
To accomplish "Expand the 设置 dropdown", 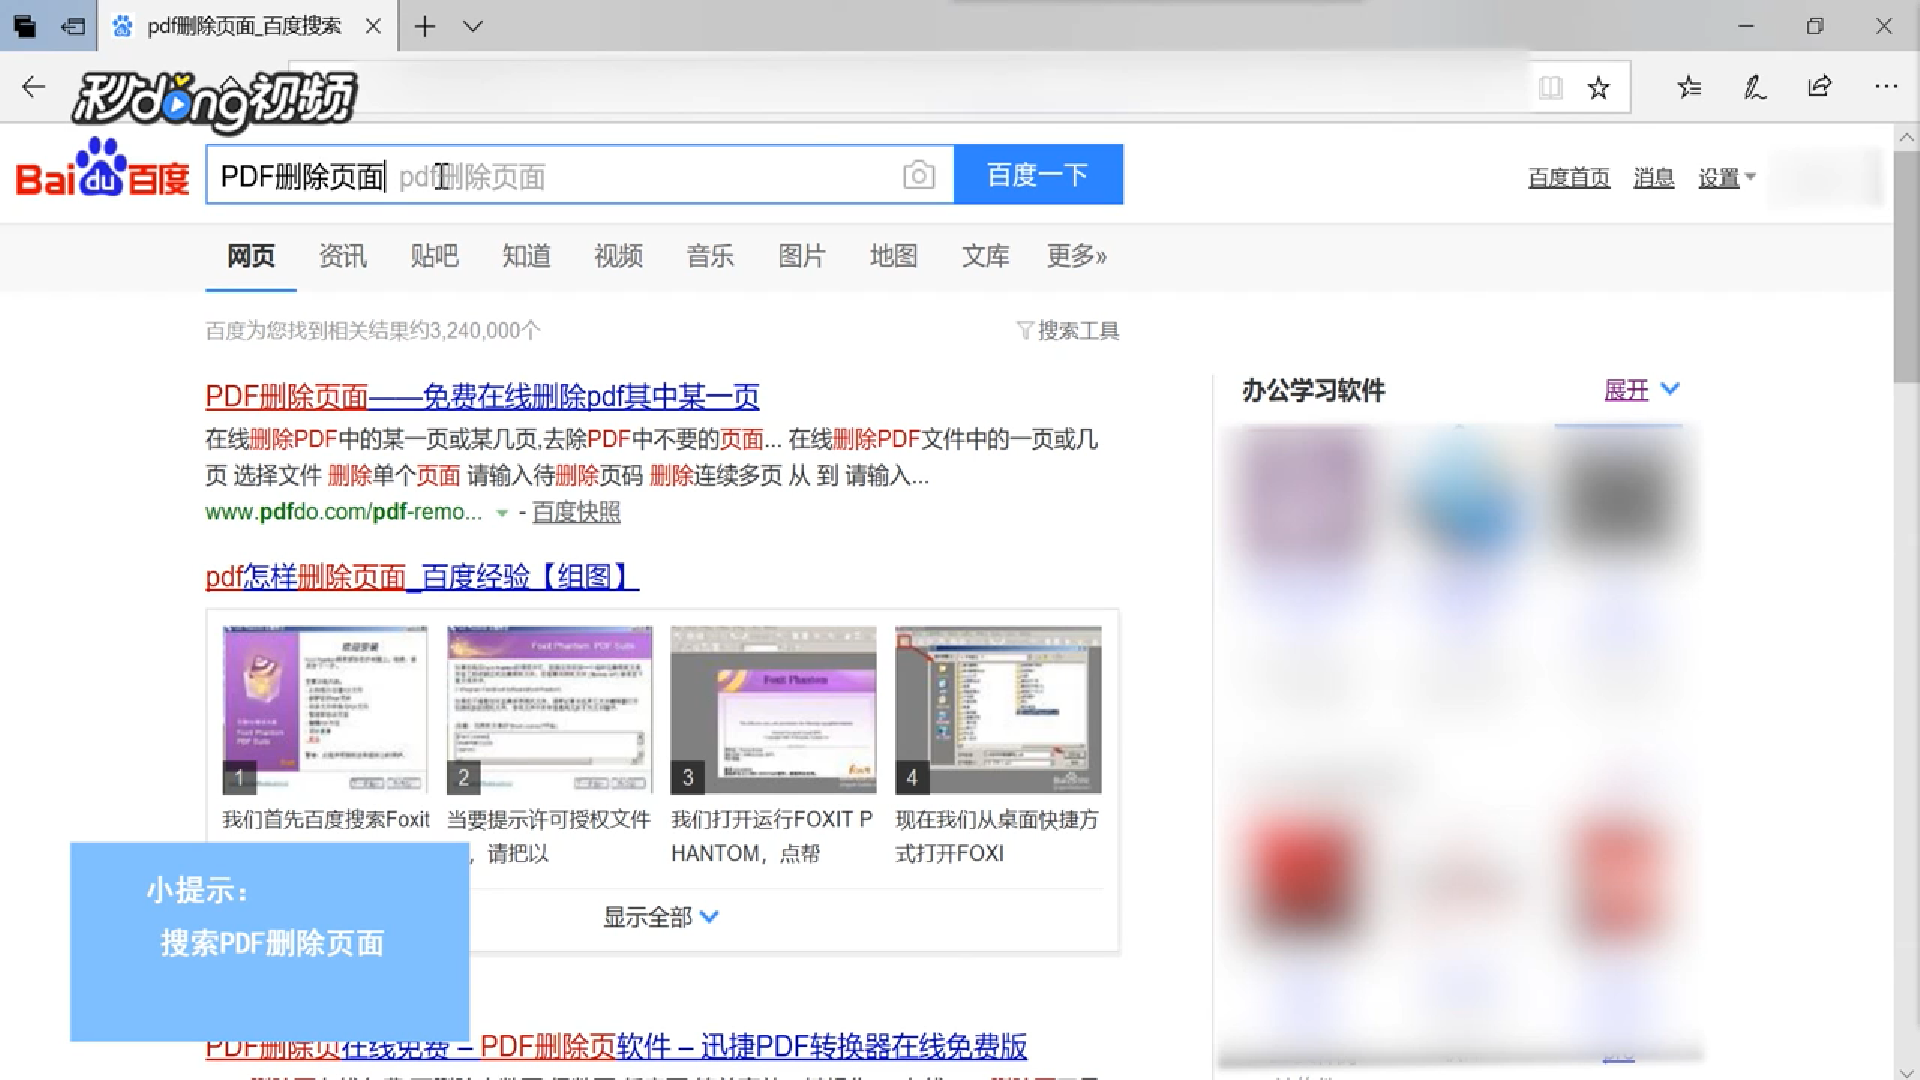I will pos(1727,178).
